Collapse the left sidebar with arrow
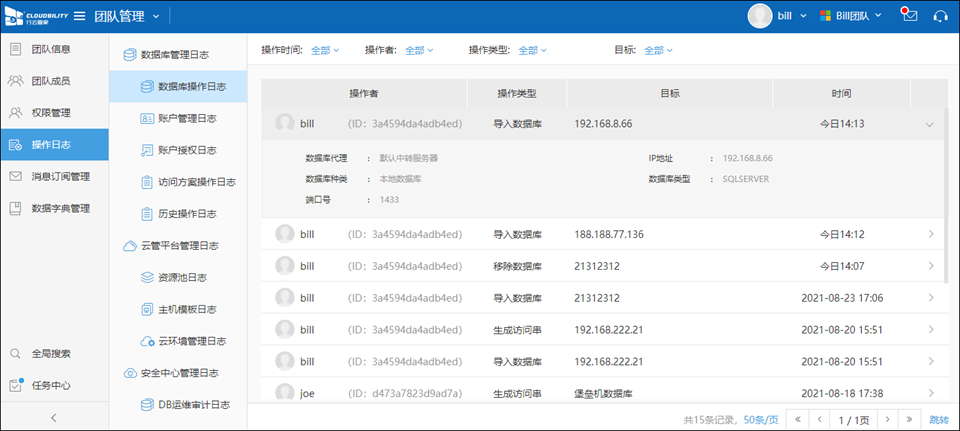960x431 pixels. pyautogui.click(x=54, y=417)
